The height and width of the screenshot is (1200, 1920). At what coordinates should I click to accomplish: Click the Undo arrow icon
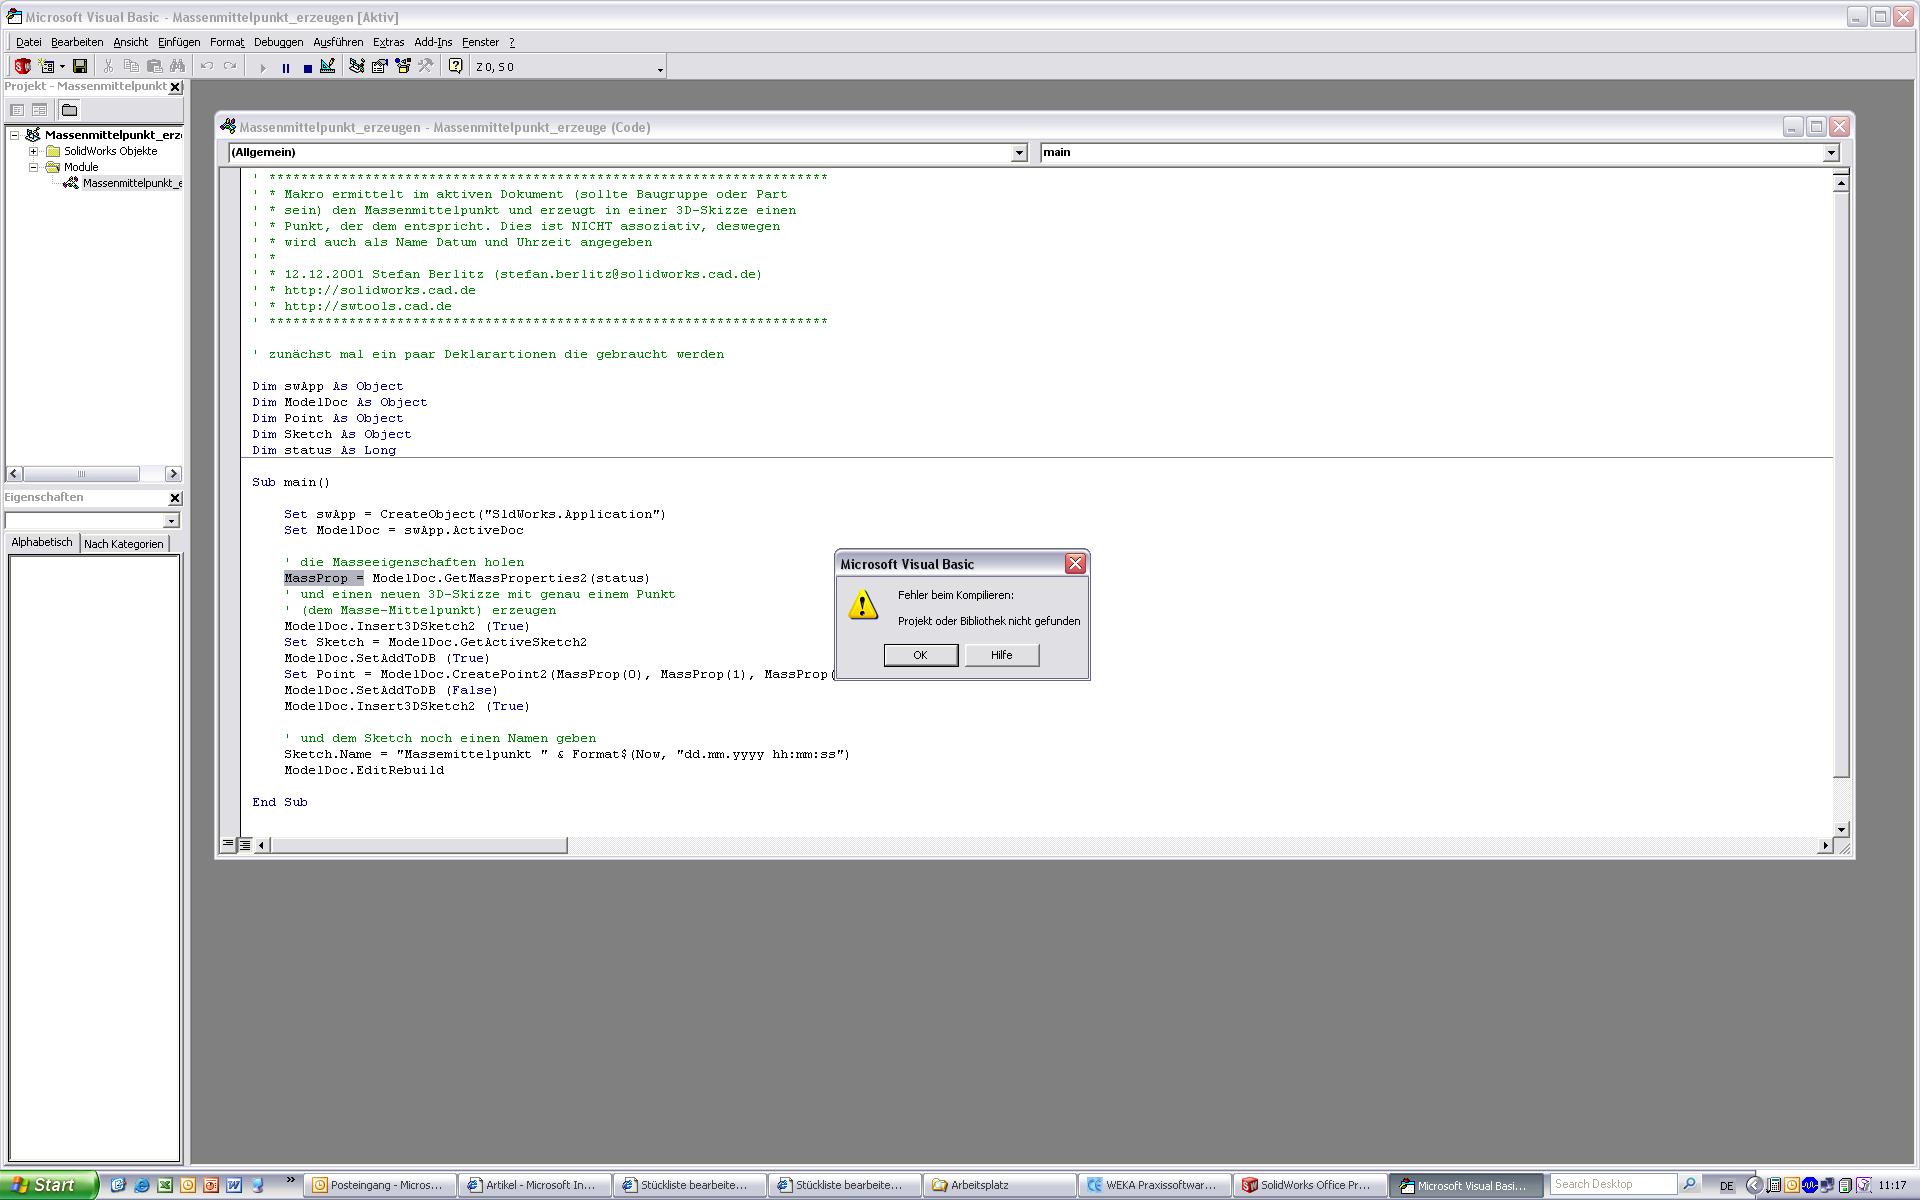tap(207, 67)
